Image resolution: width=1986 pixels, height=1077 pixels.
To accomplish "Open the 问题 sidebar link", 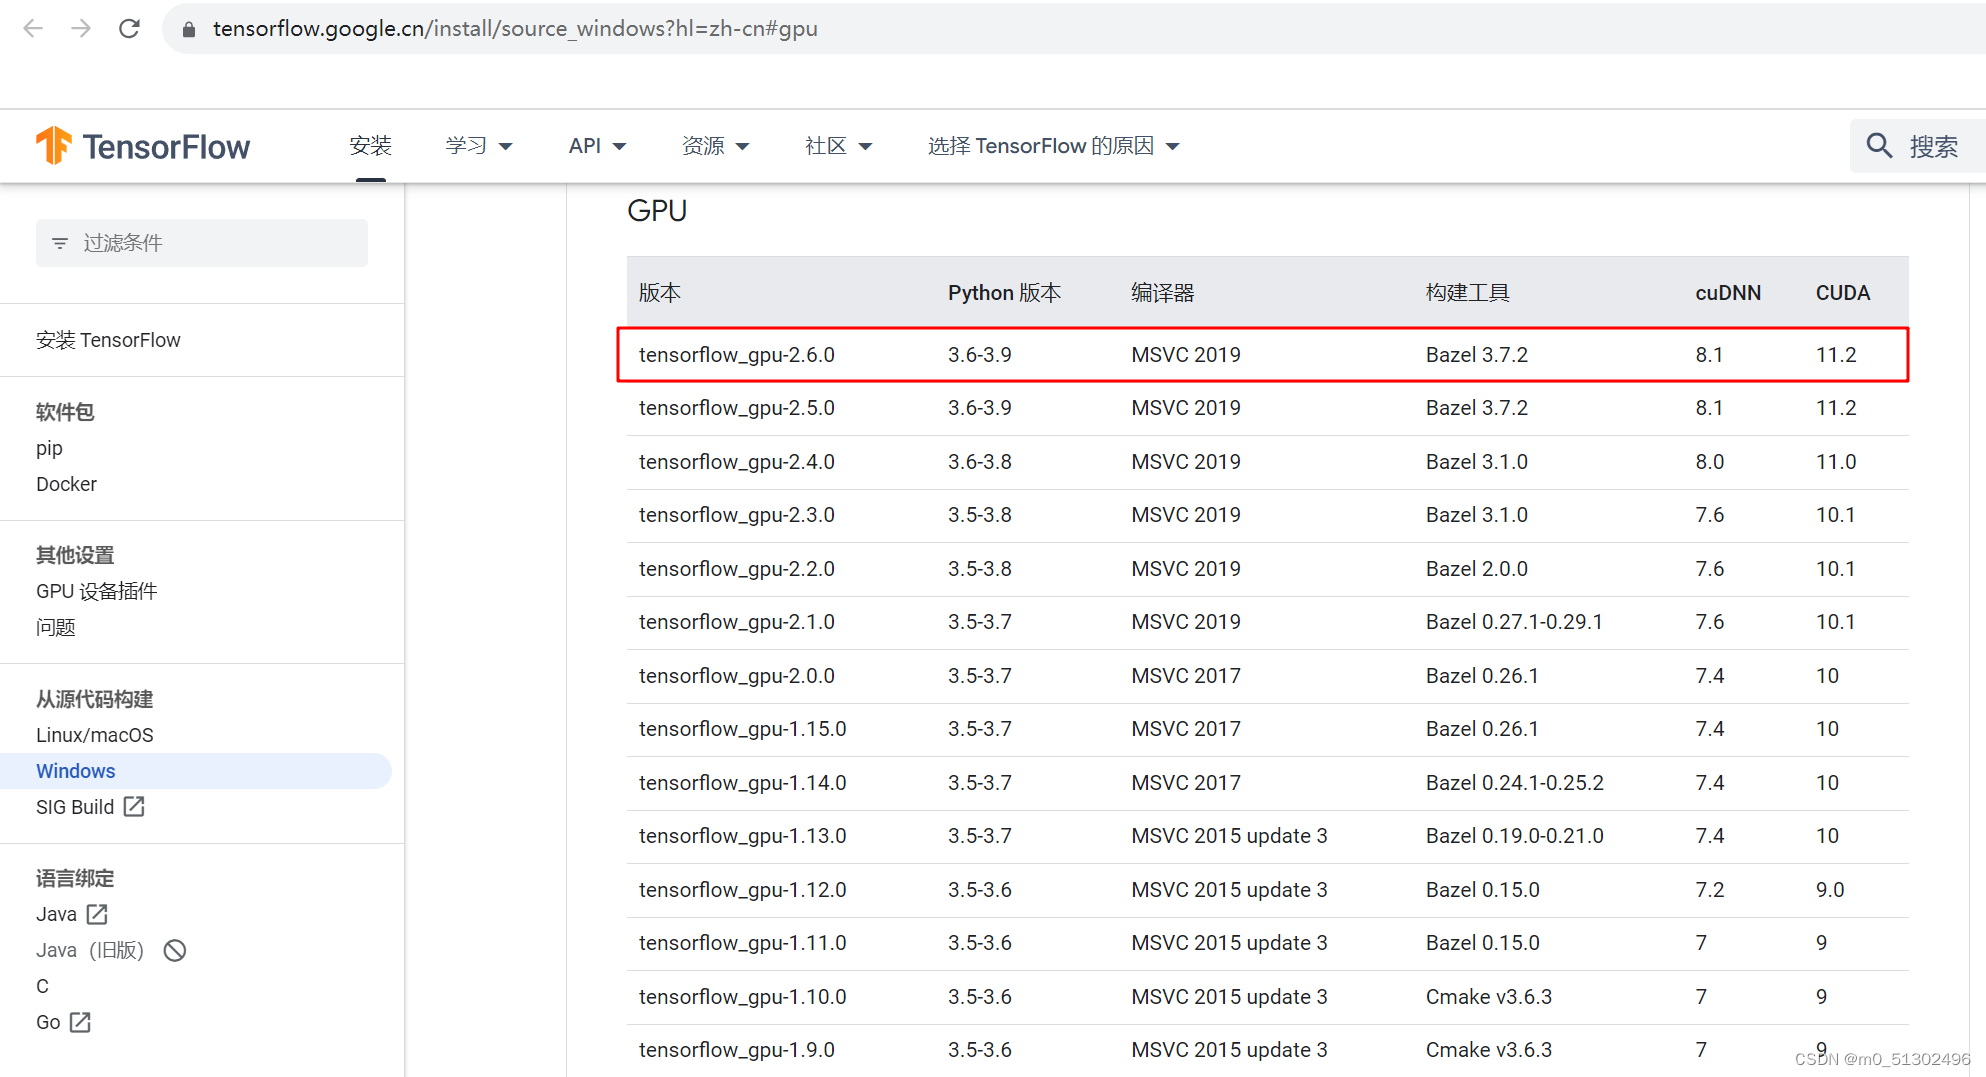I will pos(55,627).
